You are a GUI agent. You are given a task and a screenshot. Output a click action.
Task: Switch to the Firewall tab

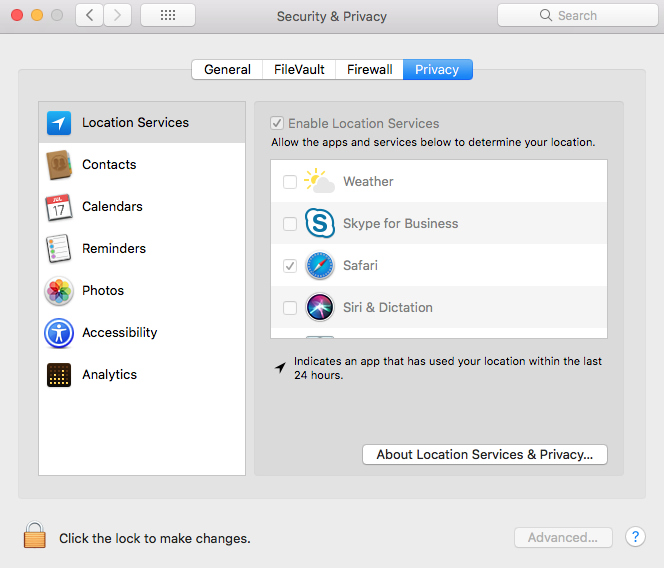(369, 69)
